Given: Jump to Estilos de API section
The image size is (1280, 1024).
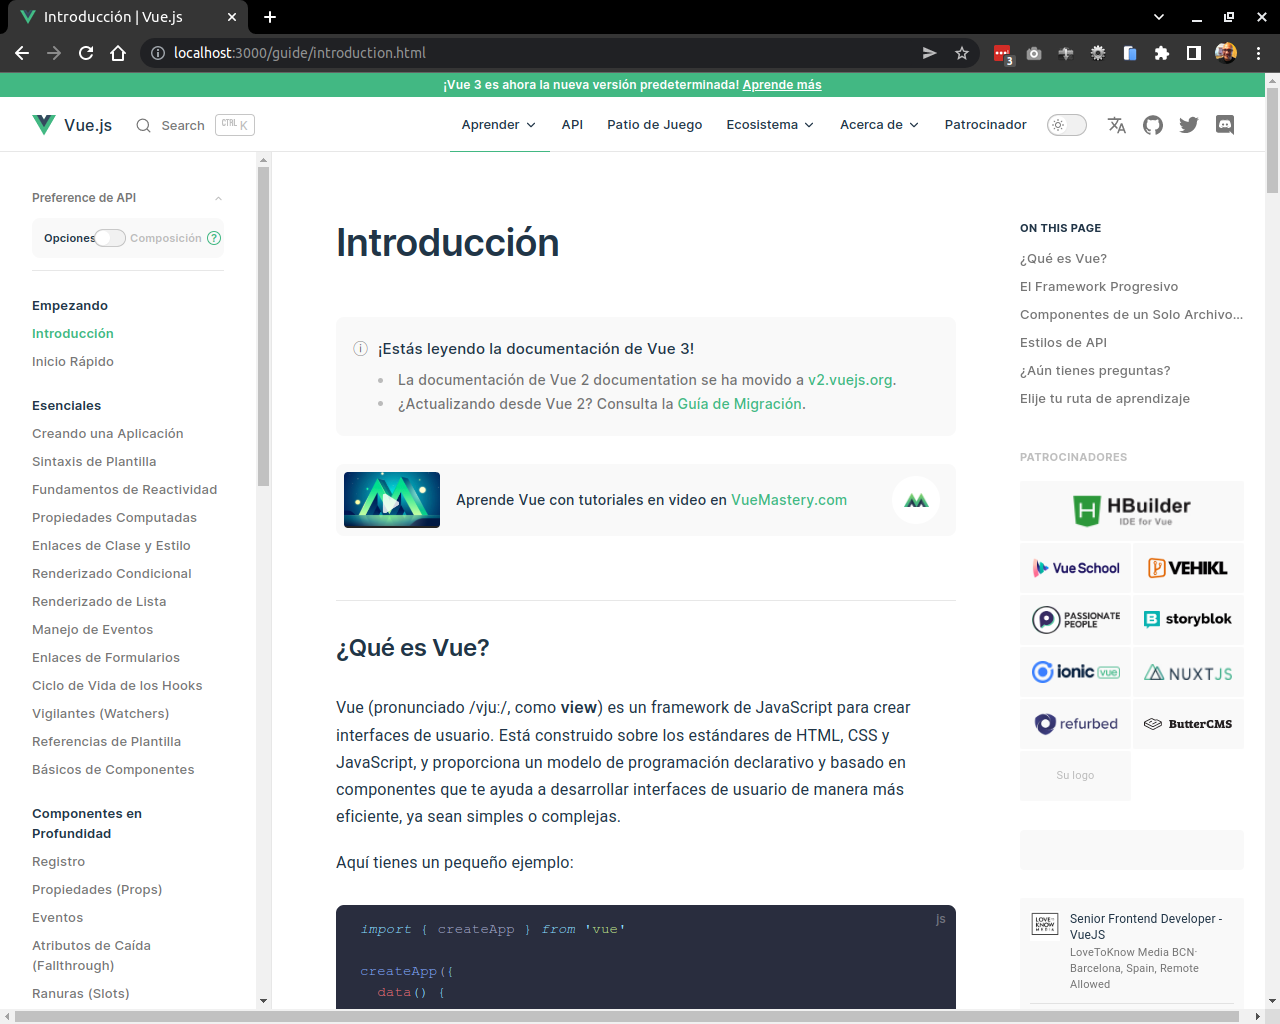Looking at the screenshot, I should click(x=1063, y=343).
